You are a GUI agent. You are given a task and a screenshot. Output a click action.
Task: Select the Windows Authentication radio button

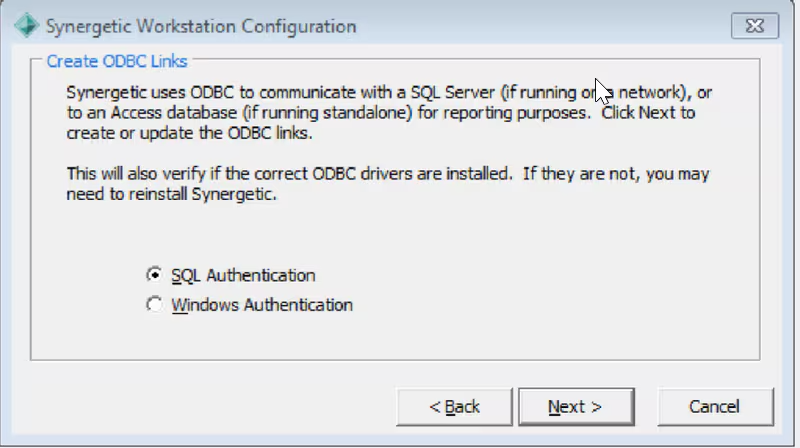click(154, 305)
